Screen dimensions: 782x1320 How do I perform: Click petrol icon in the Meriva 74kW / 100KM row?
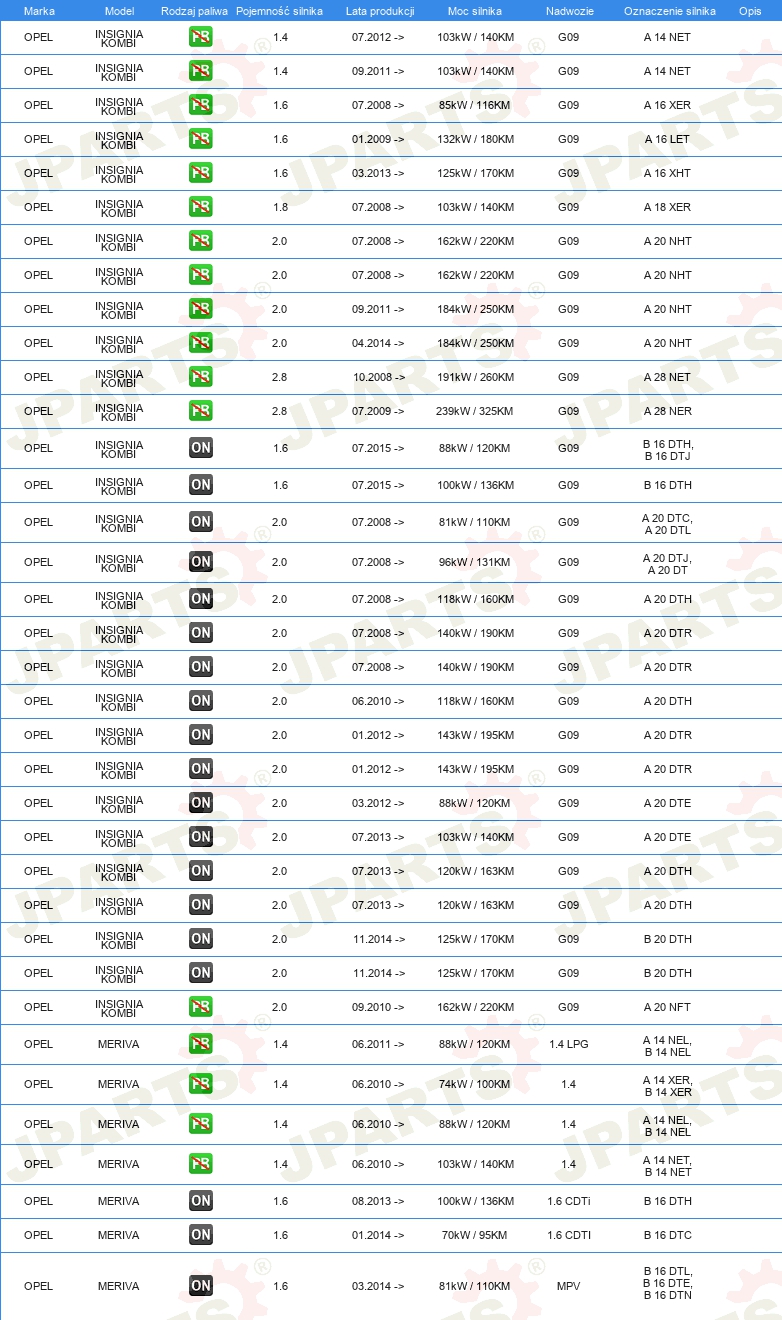201,1084
